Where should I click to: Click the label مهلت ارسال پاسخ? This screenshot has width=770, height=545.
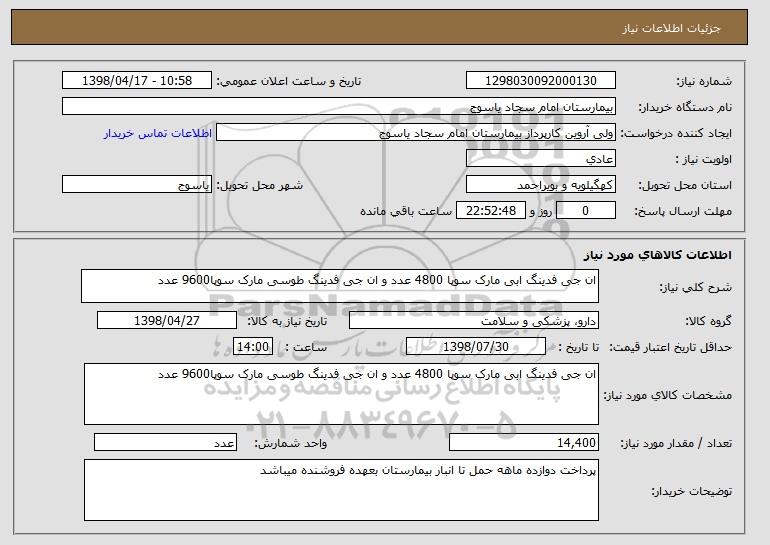(x=683, y=211)
